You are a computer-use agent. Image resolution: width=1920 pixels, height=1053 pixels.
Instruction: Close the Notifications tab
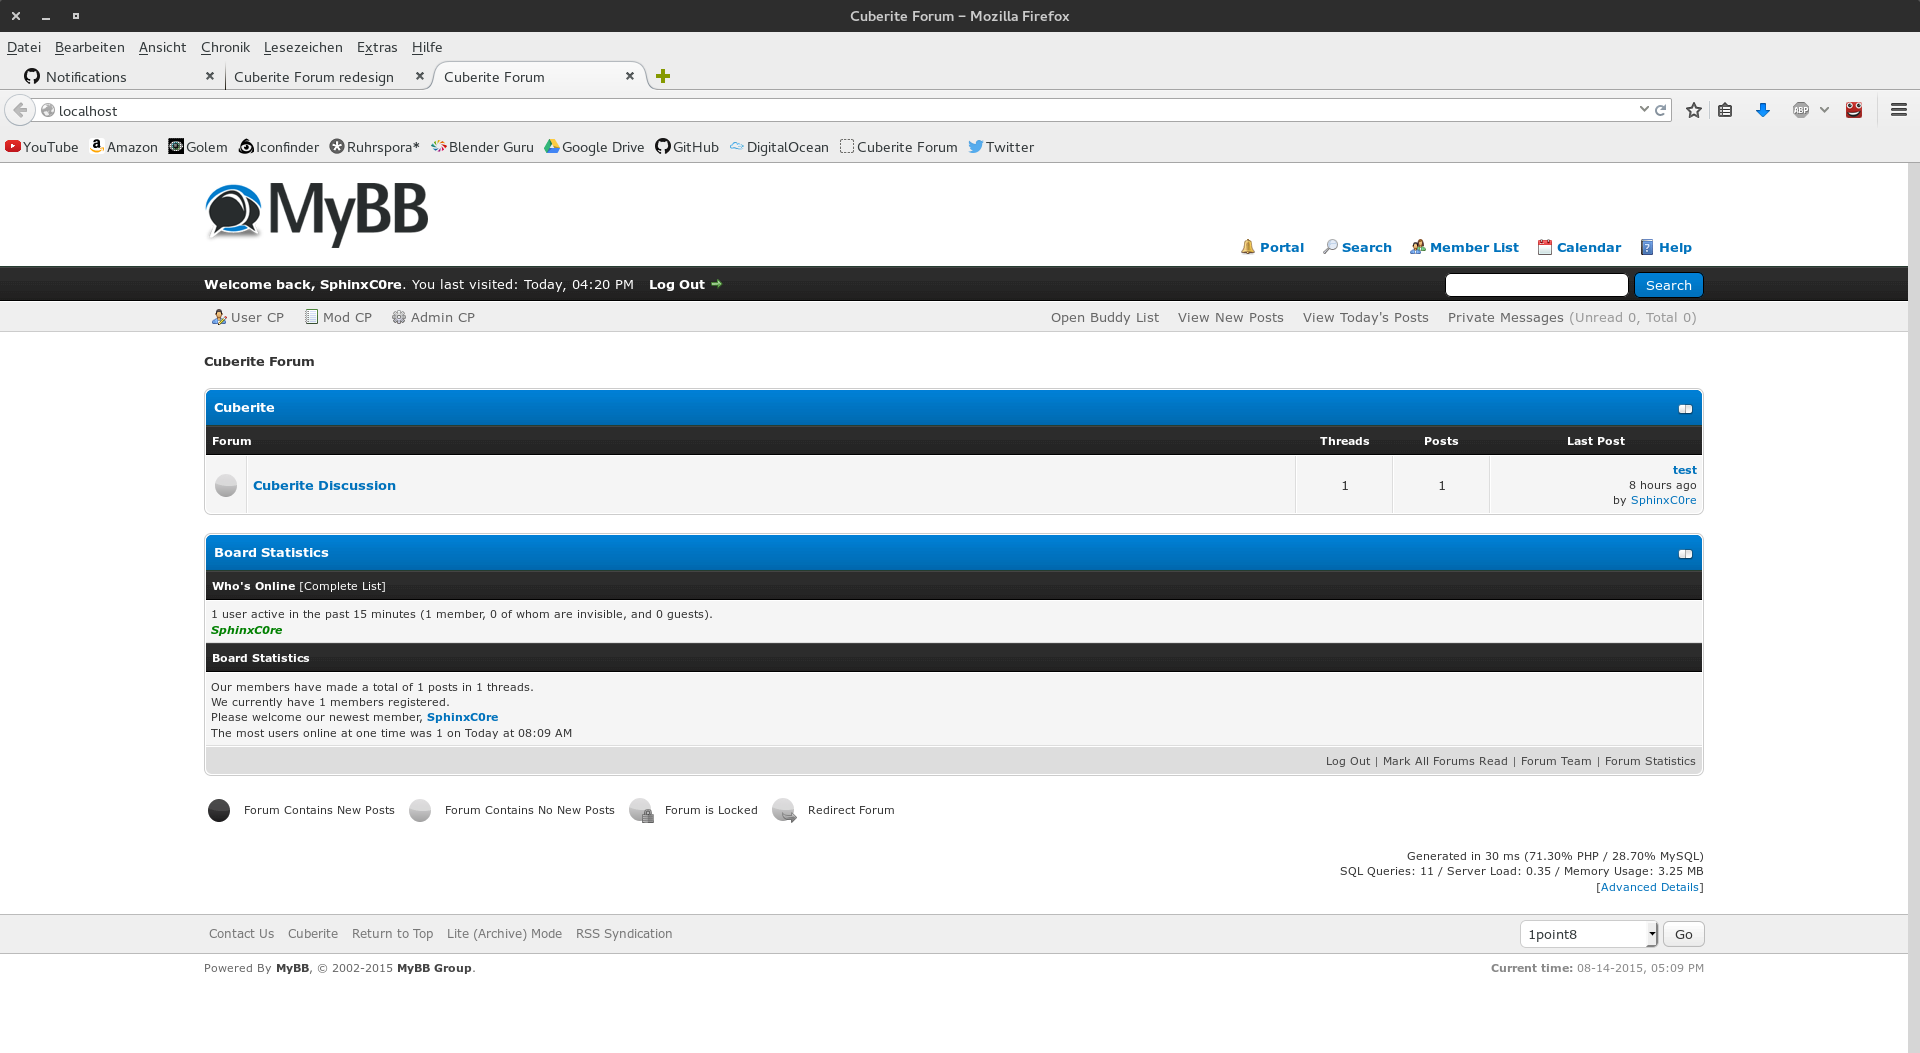(x=210, y=76)
